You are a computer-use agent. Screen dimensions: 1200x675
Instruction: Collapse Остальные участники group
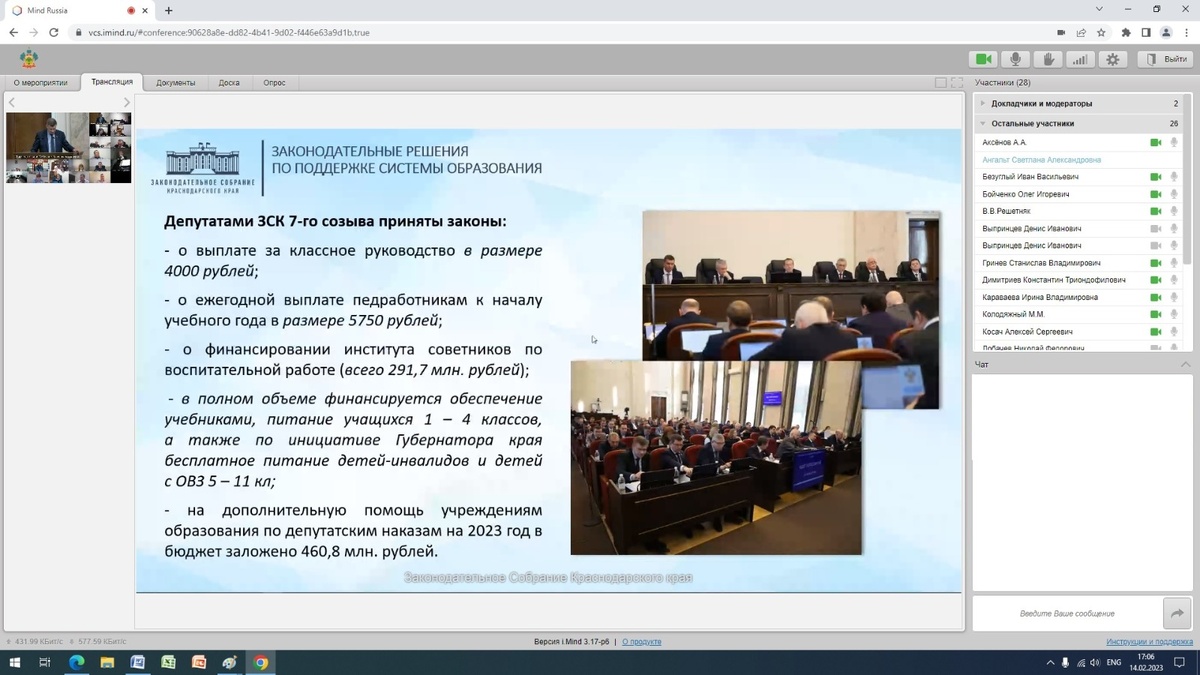click(983, 123)
